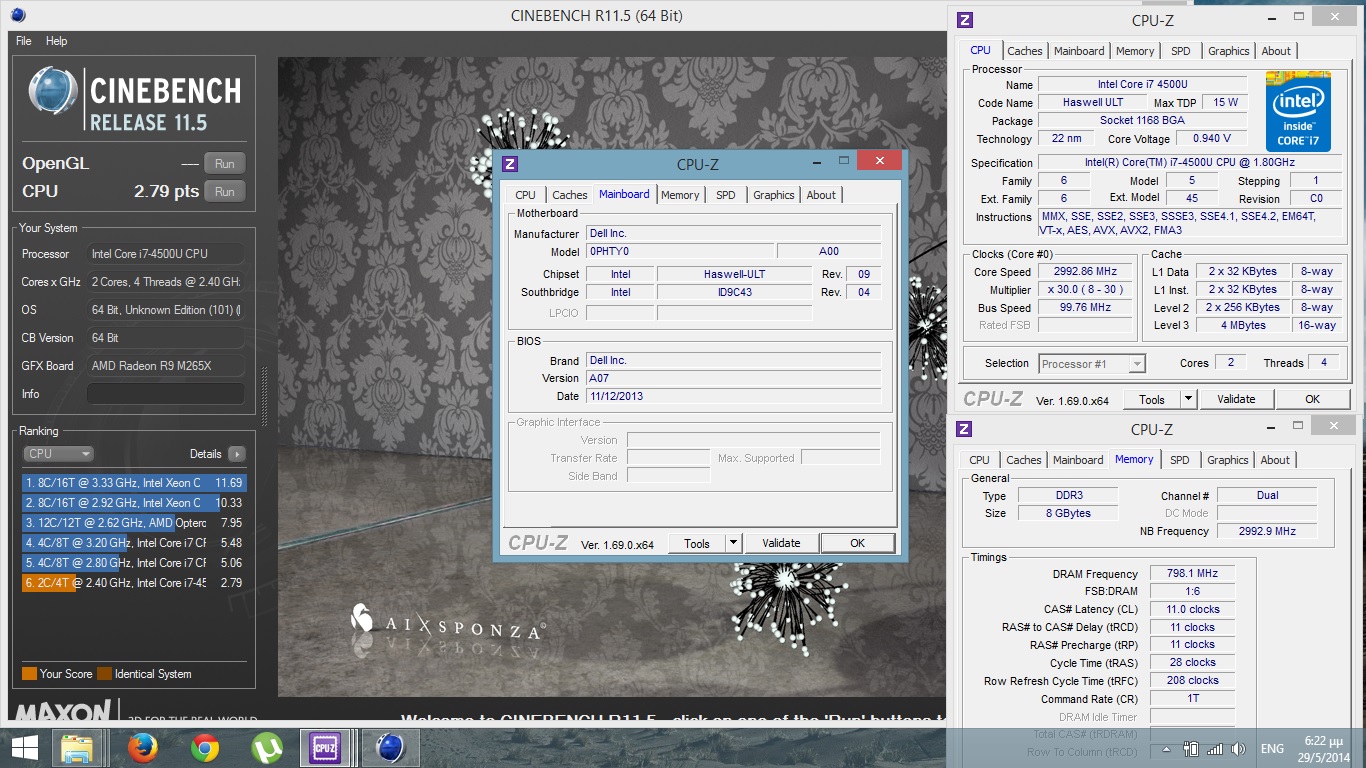Open uTorrent from the taskbar

point(266,747)
